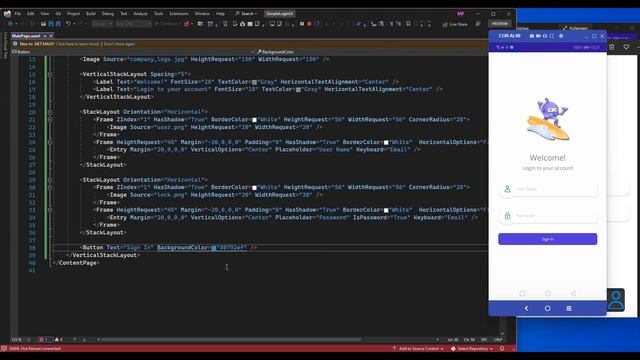Click the Sign In button in emulator
Screen dimensions: 640x360
[548, 239]
